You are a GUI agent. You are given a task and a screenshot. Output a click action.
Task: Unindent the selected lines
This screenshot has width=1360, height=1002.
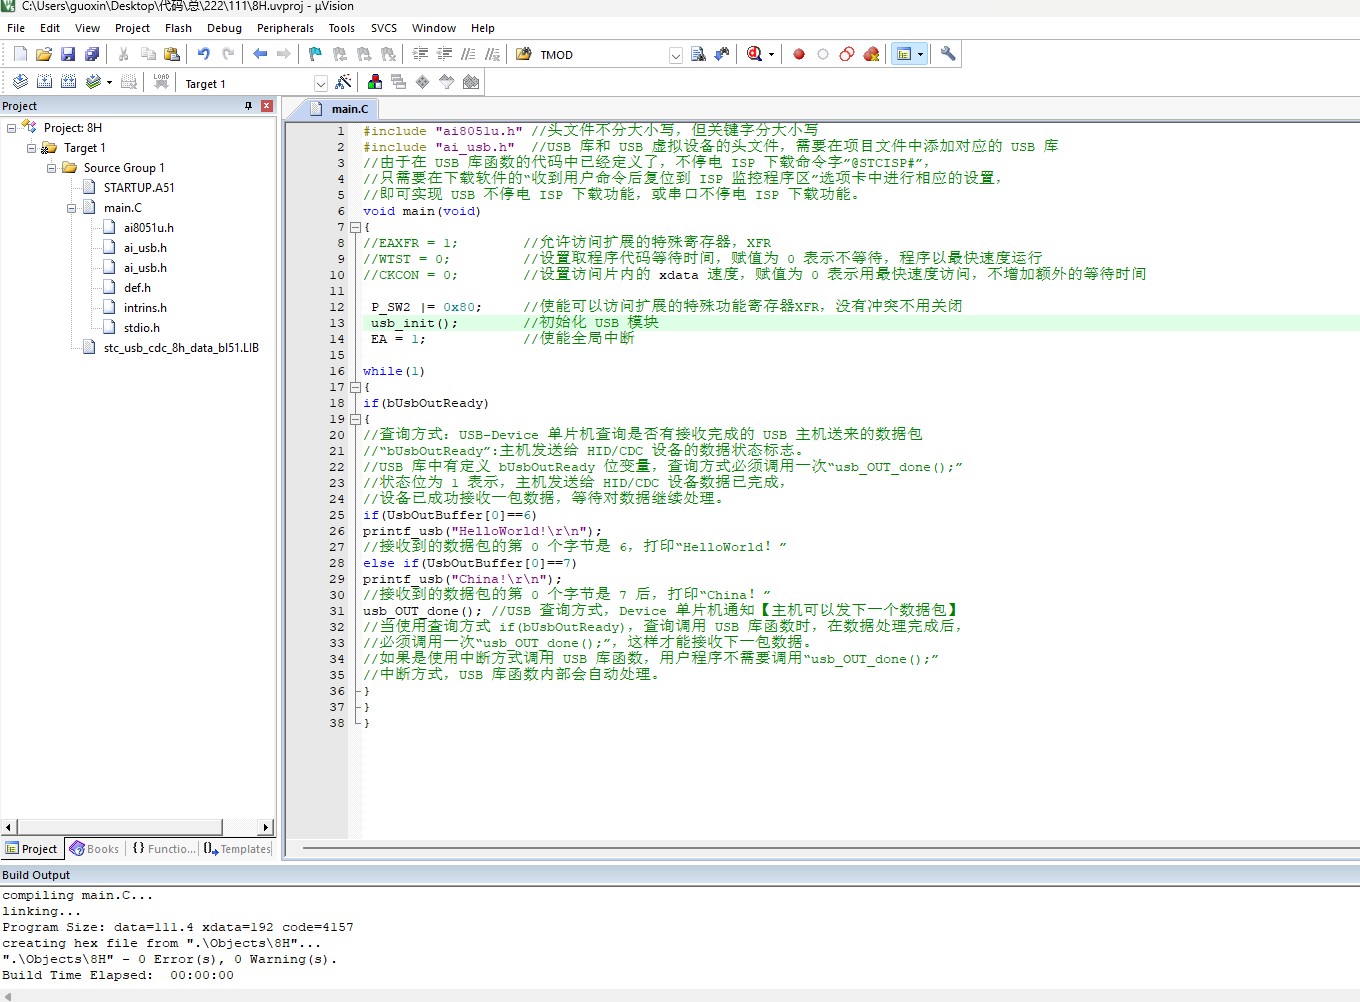click(x=444, y=54)
